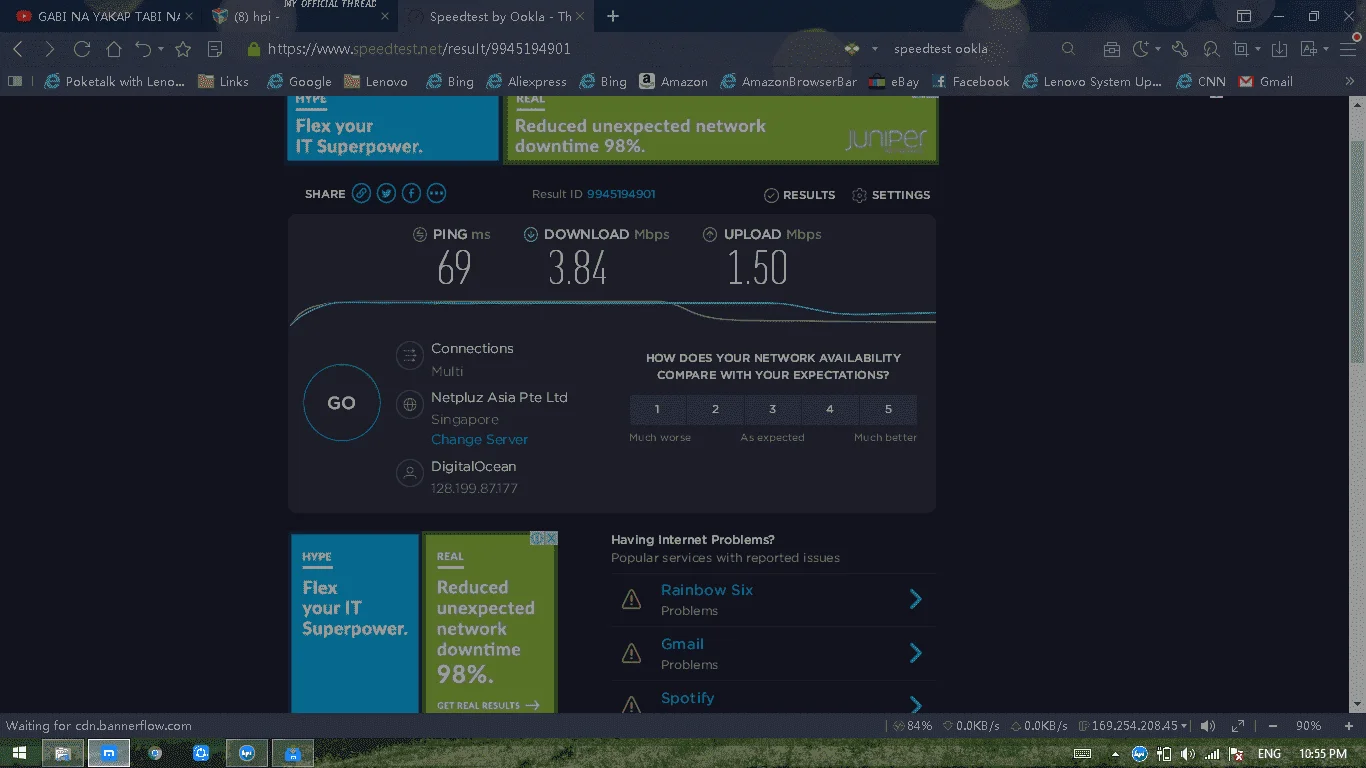Open Speedtest SETTINGS
The image size is (1366, 768).
(891, 195)
